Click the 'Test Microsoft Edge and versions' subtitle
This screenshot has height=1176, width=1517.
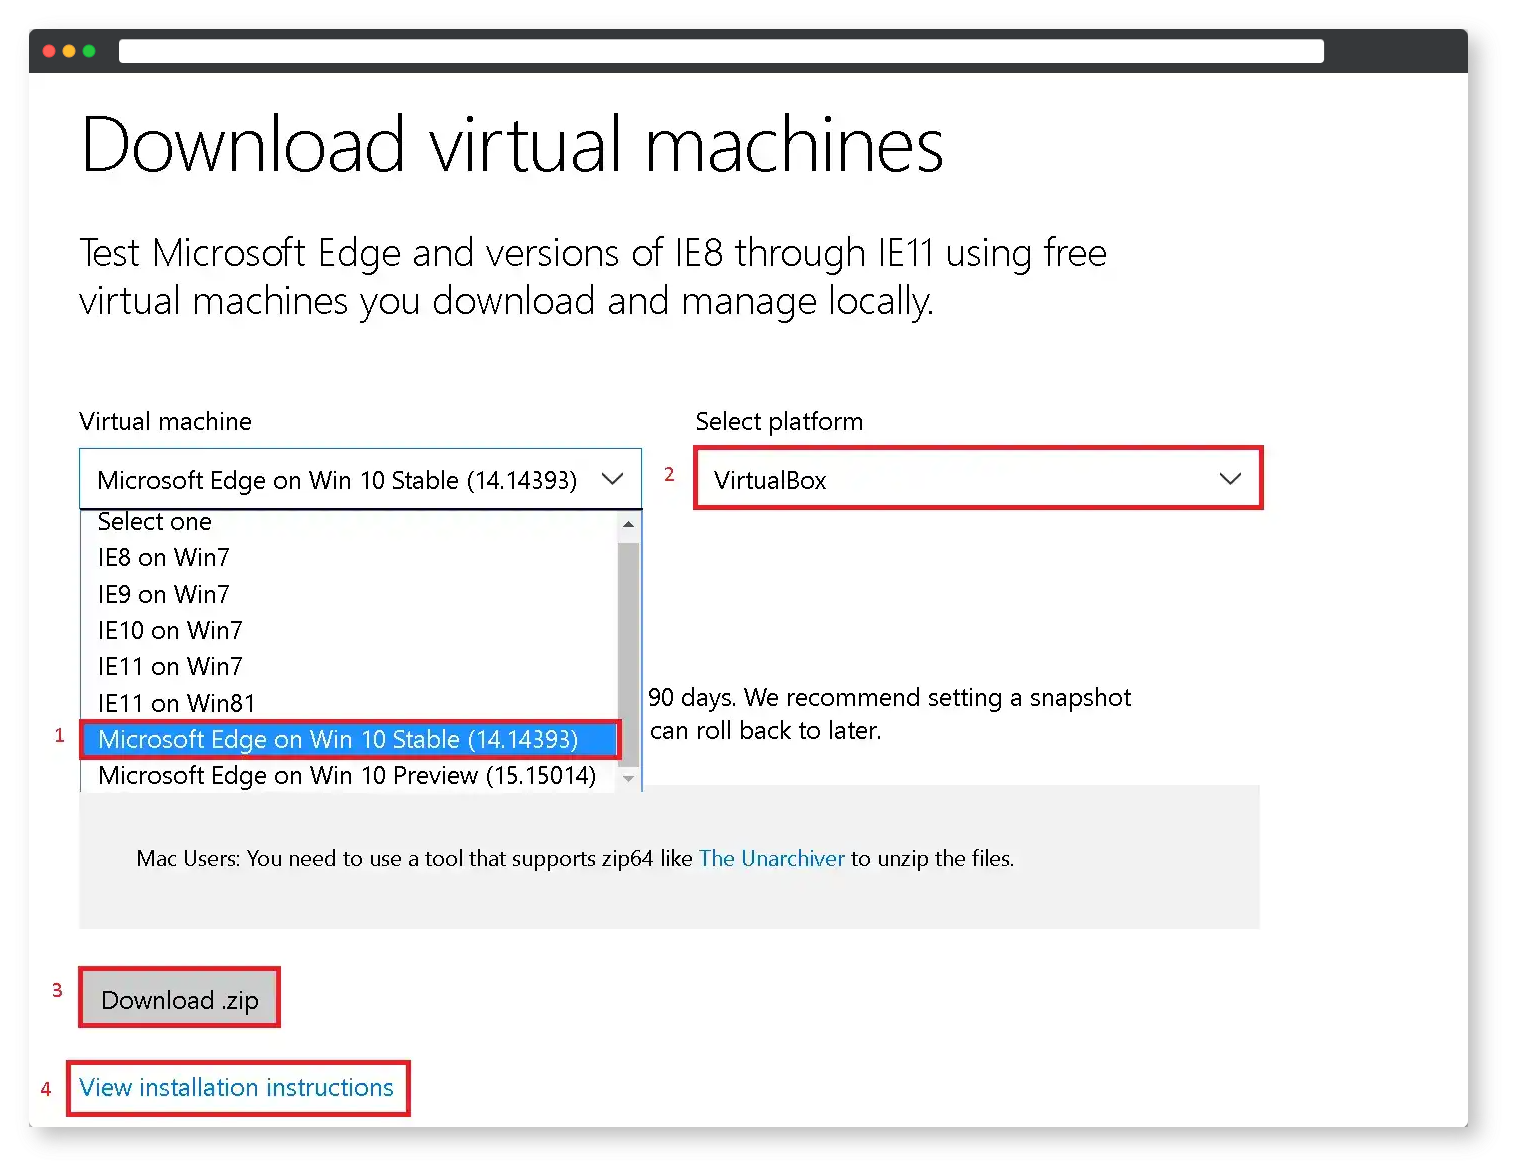[x=593, y=277]
